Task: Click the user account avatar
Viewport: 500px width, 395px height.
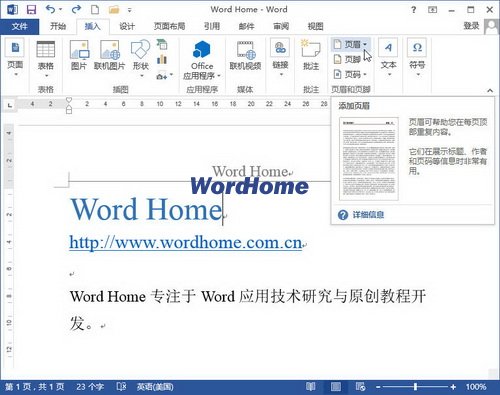Action: click(491, 27)
